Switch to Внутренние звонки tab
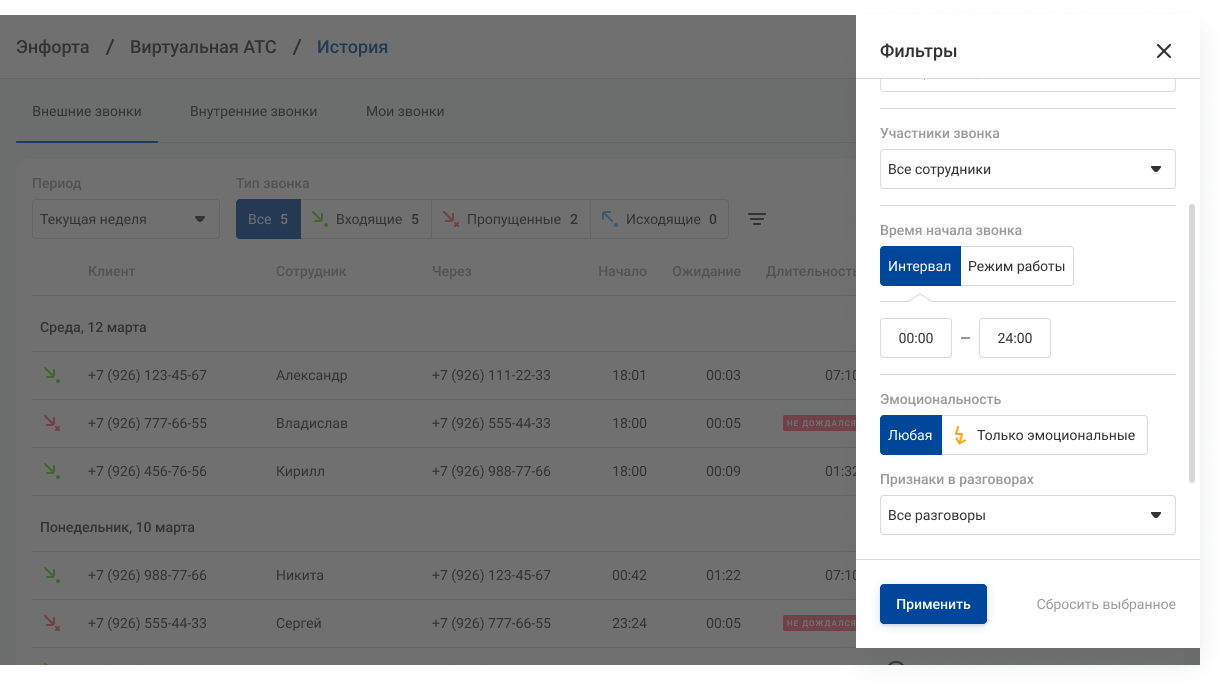1230x693 pixels. click(x=253, y=111)
